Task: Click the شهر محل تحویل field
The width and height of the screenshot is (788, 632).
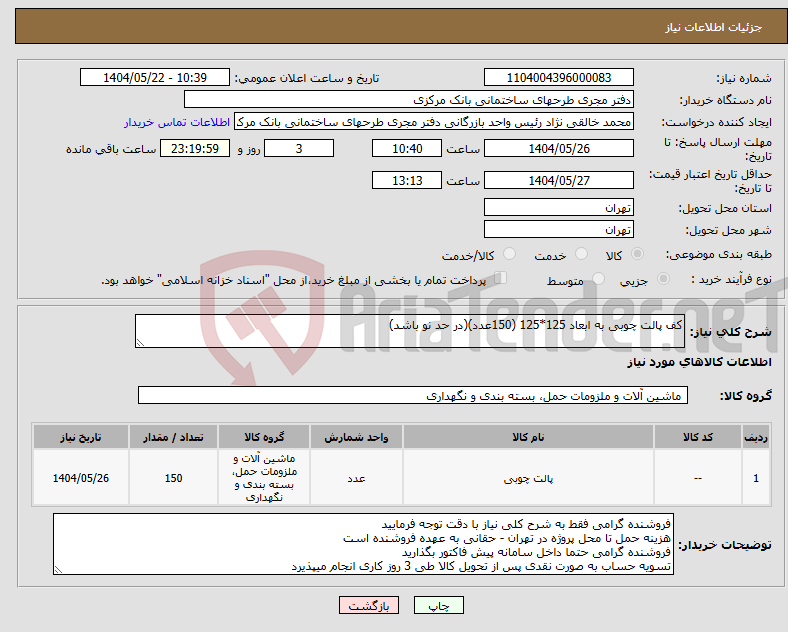Action: point(558,230)
